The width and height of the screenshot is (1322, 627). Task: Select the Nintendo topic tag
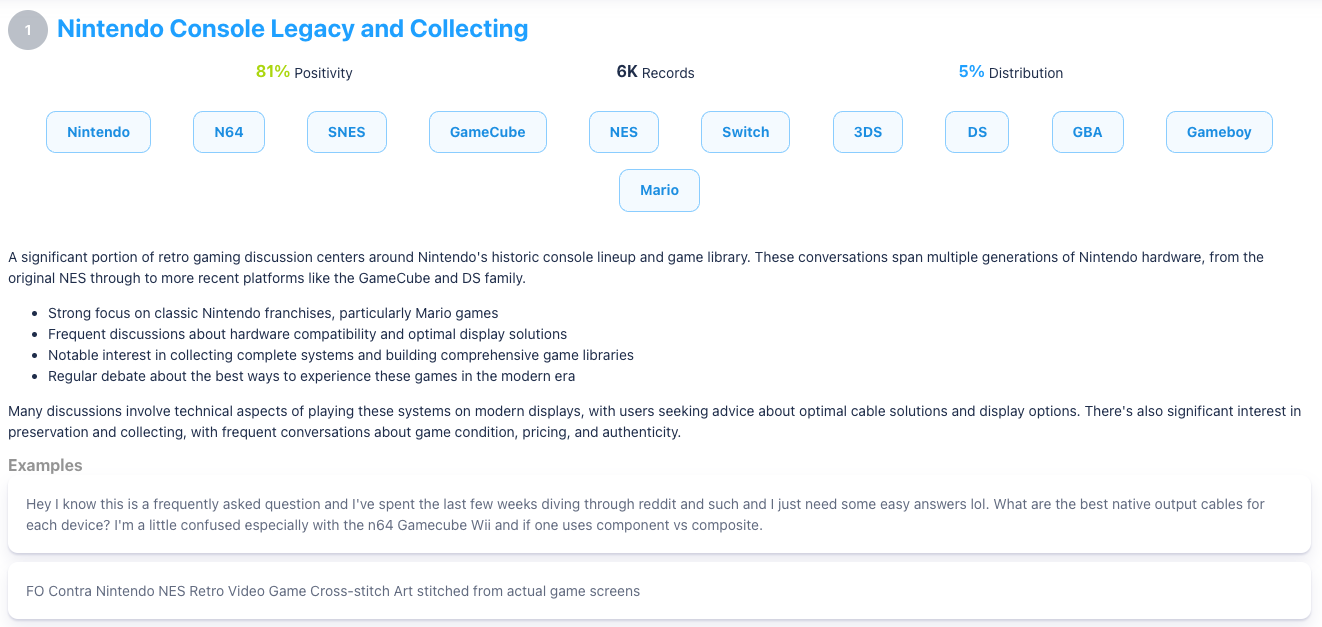[x=98, y=131]
